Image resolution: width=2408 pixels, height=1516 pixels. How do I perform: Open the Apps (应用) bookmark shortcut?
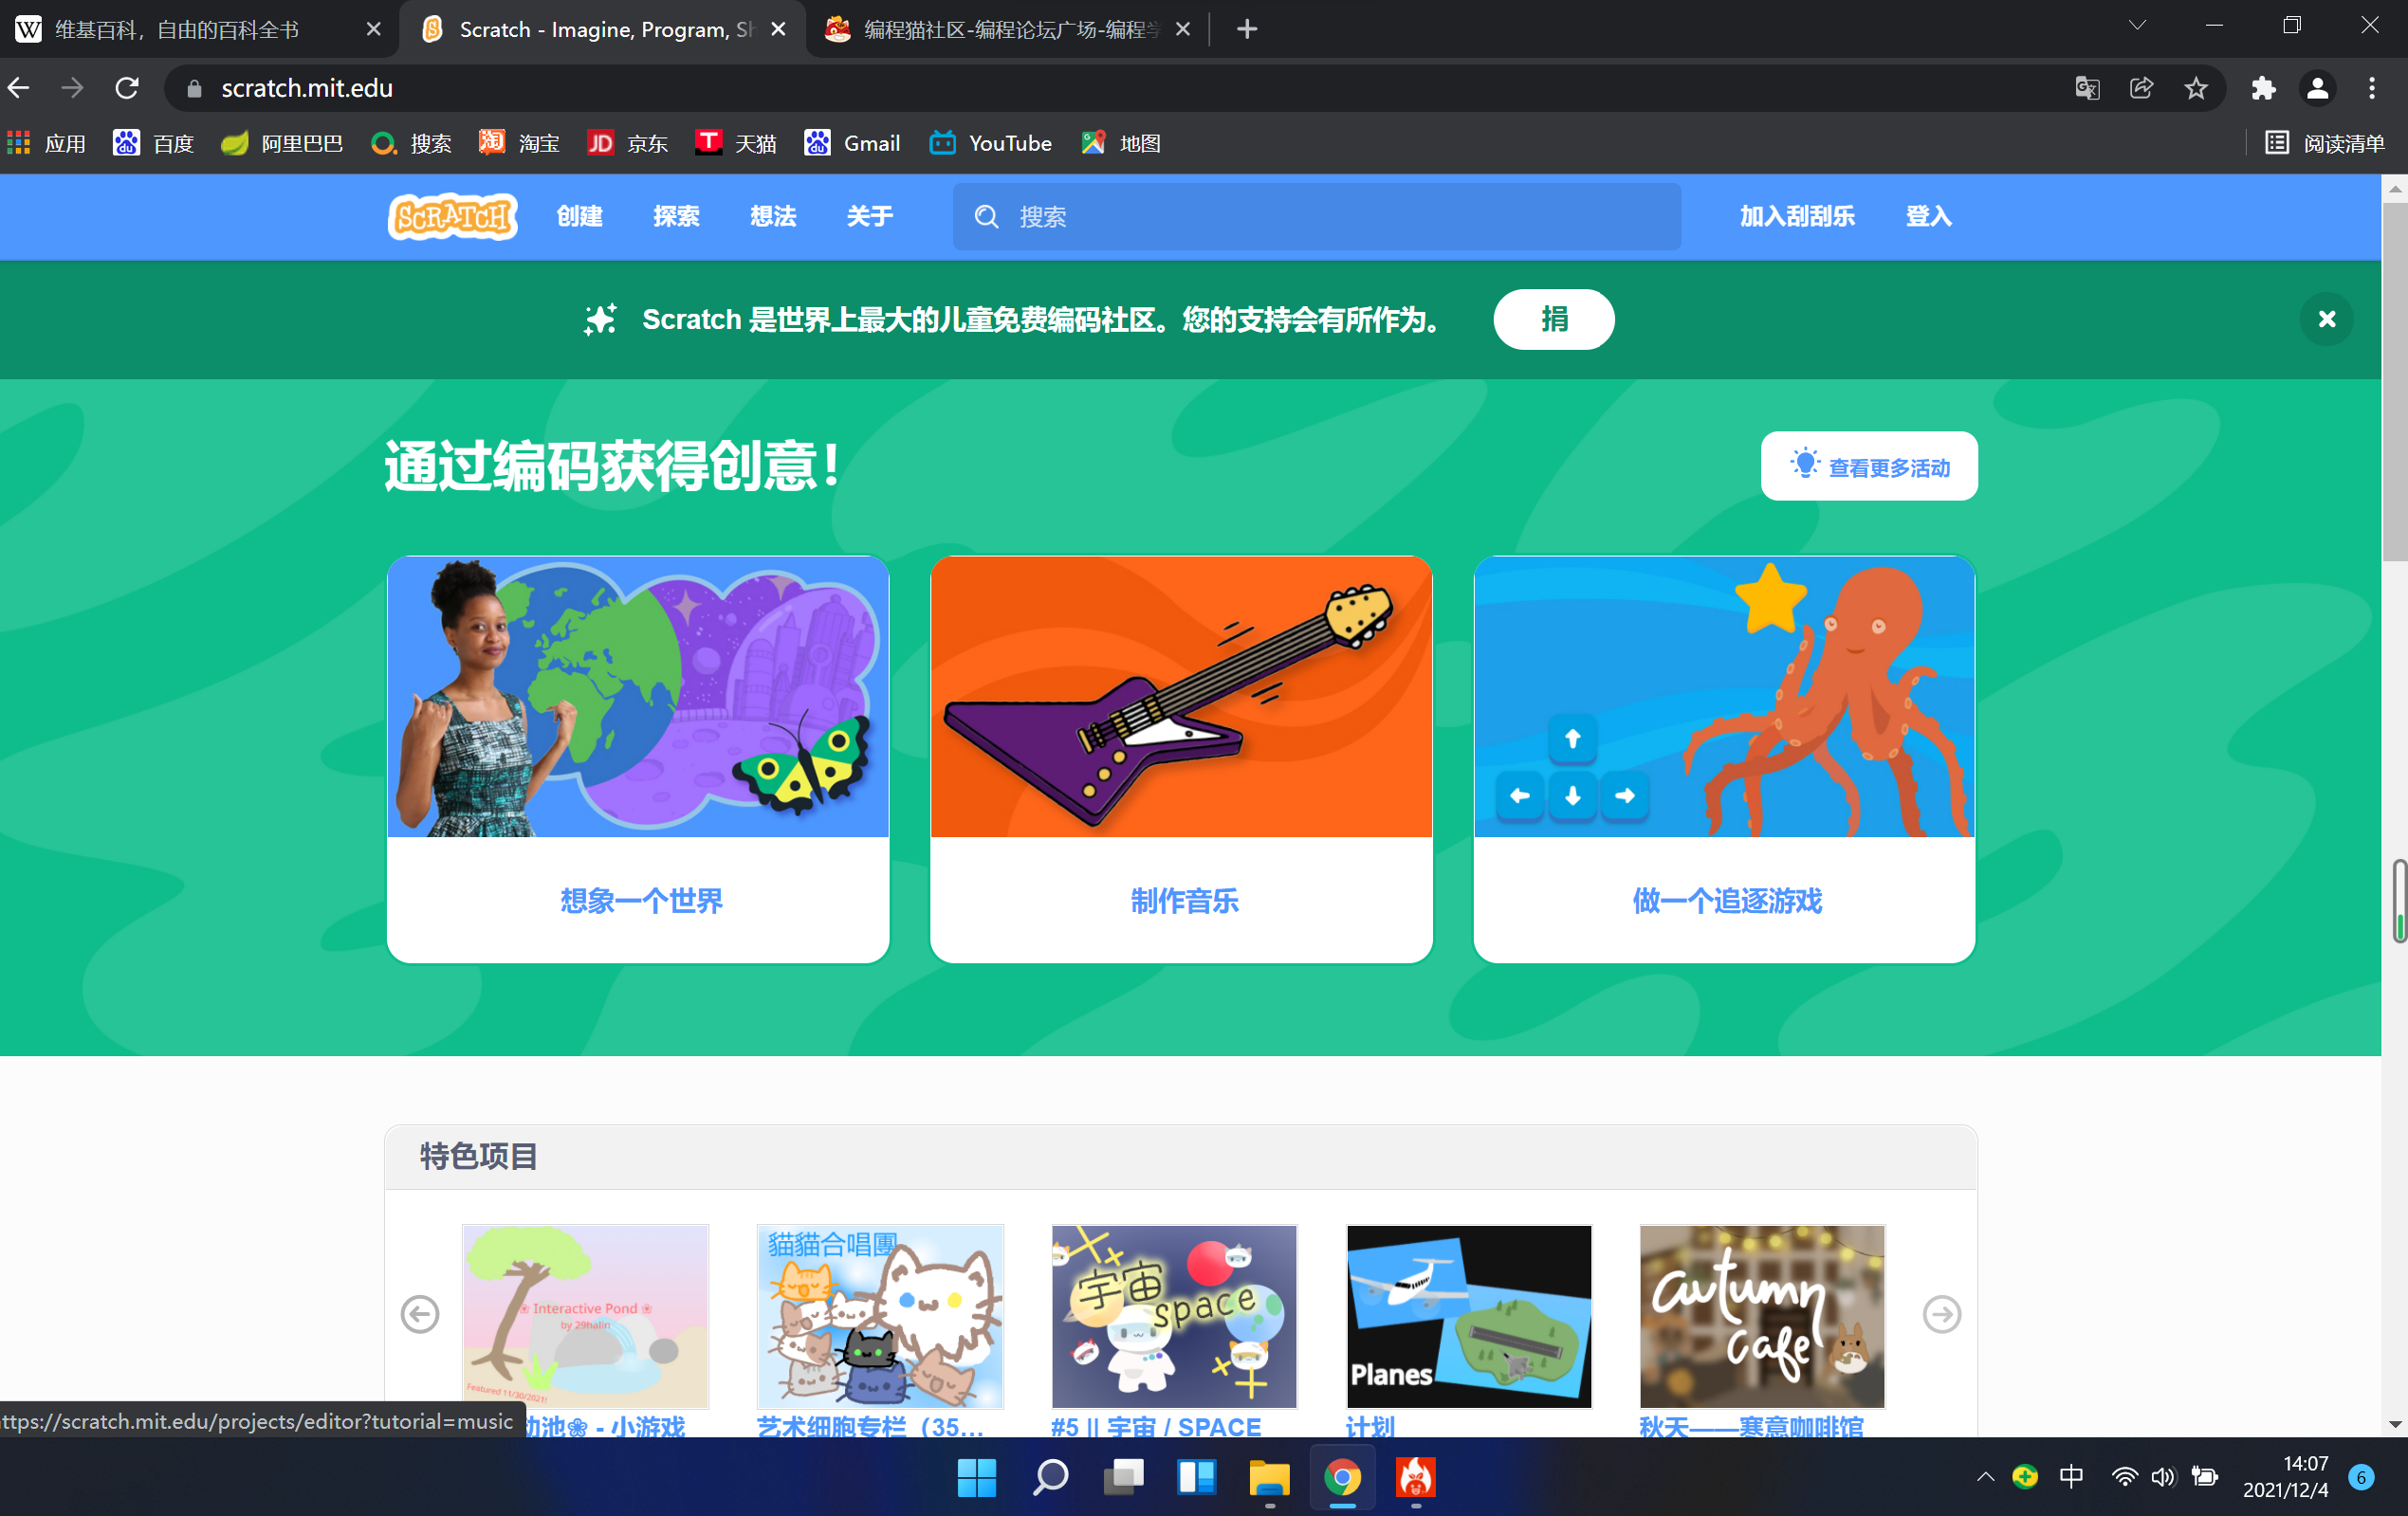(47, 143)
